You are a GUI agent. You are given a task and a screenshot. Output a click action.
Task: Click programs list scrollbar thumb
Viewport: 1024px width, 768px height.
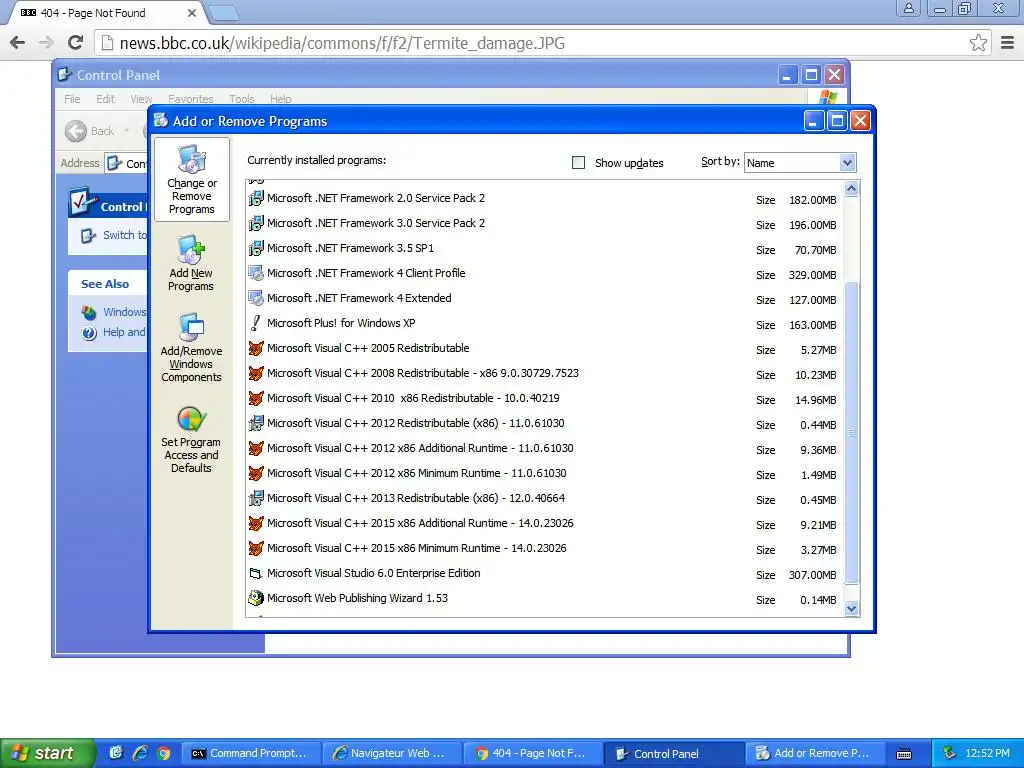point(851,433)
